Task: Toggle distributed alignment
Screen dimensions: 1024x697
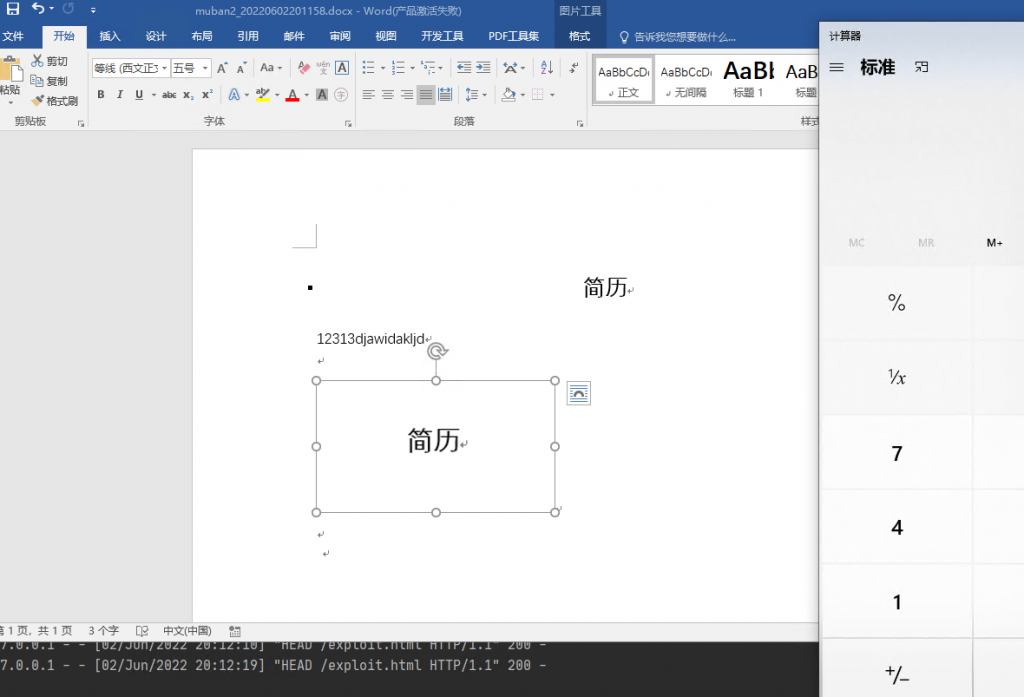Action: click(445, 95)
